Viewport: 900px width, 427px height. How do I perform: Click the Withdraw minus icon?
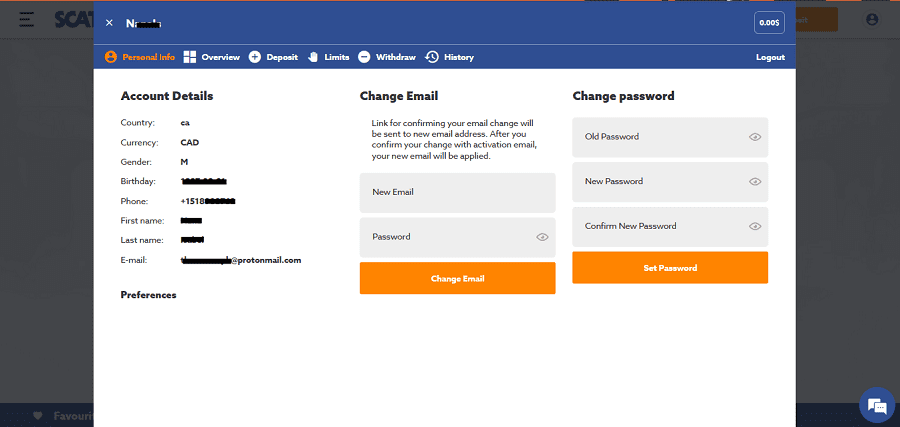(364, 57)
